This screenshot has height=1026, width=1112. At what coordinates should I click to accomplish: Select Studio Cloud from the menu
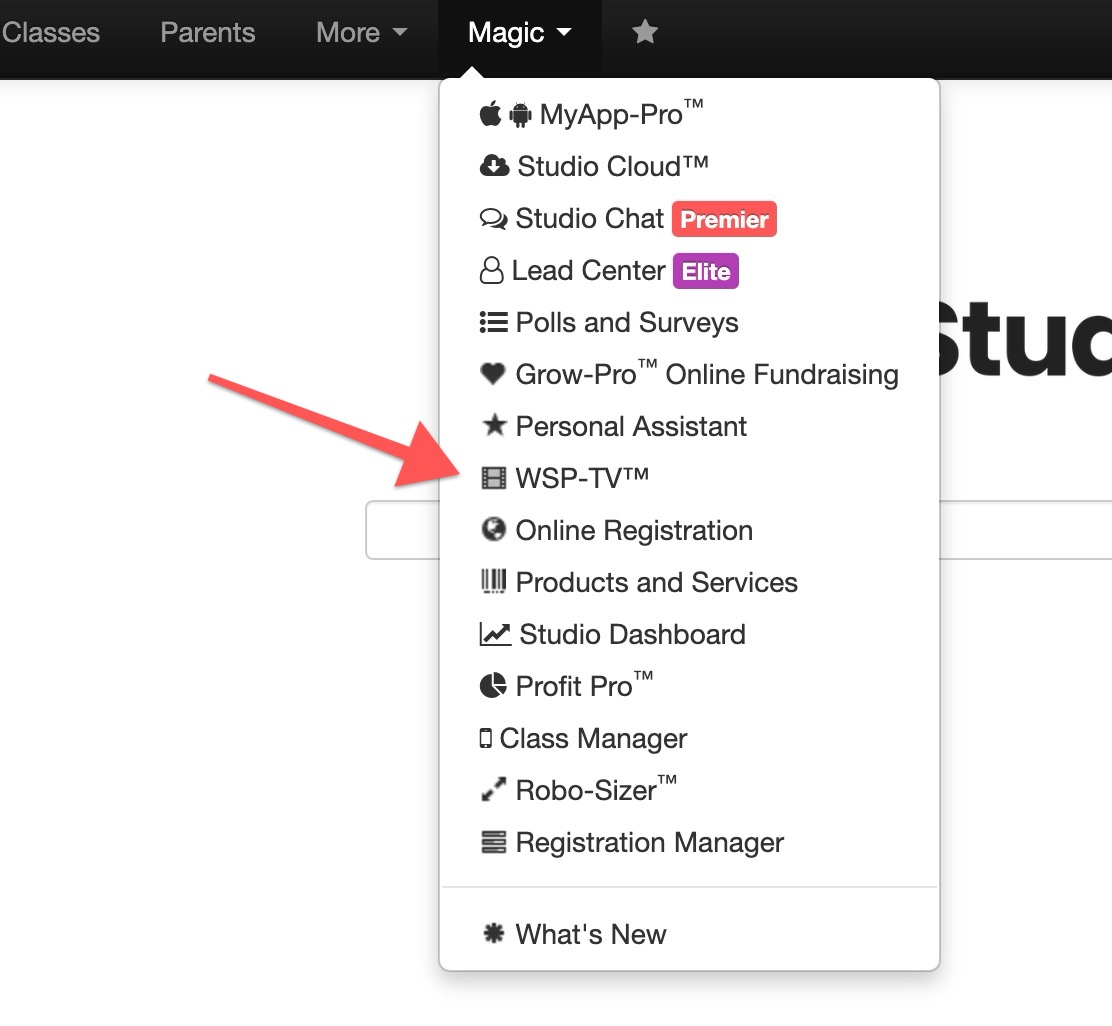coord(689,166)
